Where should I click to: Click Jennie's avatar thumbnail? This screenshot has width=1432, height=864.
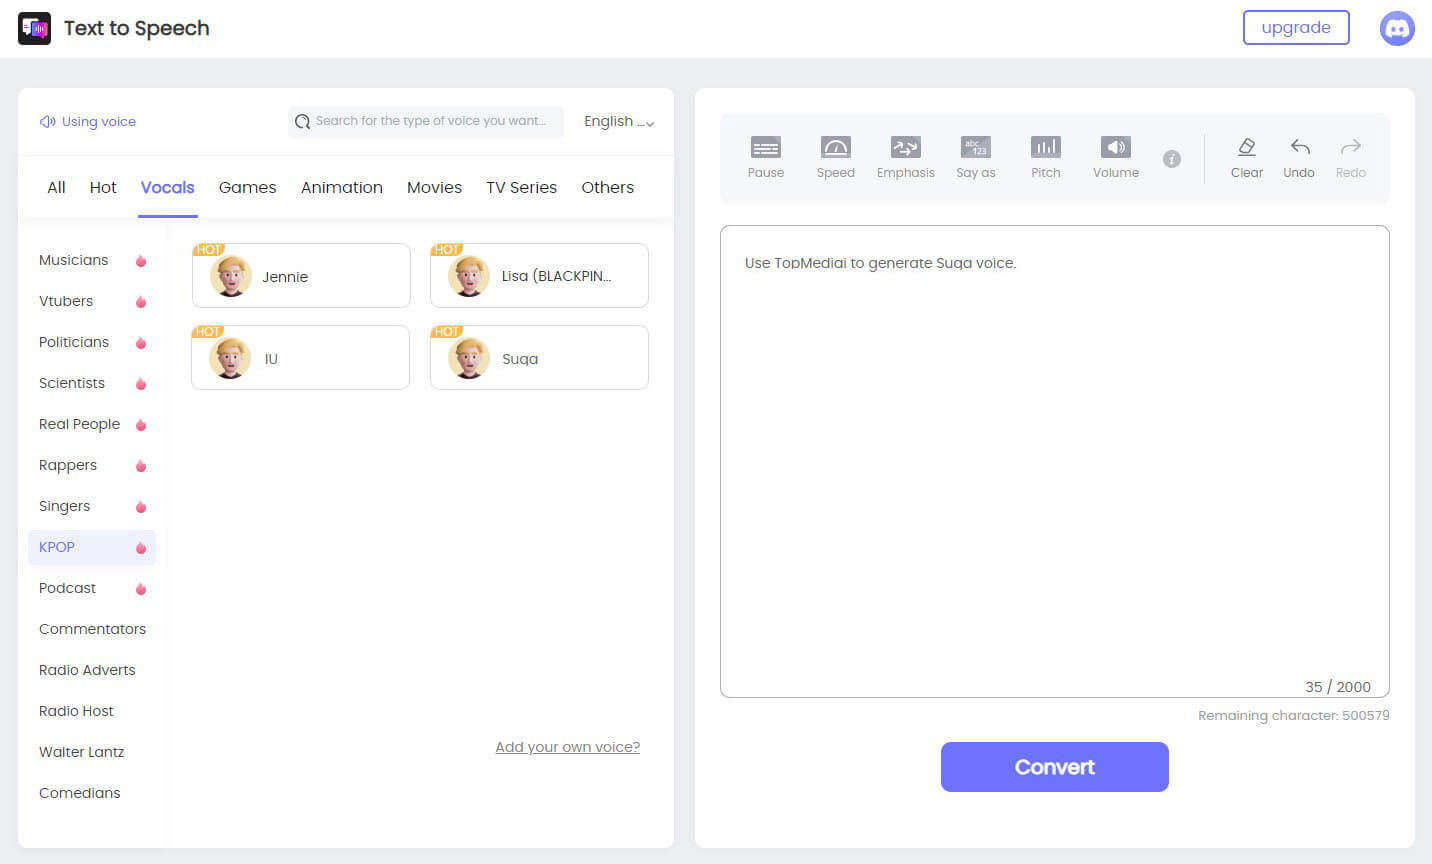[x=230, y=276]
